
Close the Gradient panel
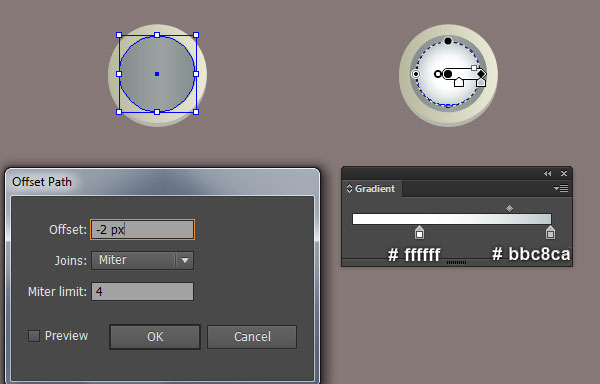point(564,174)
